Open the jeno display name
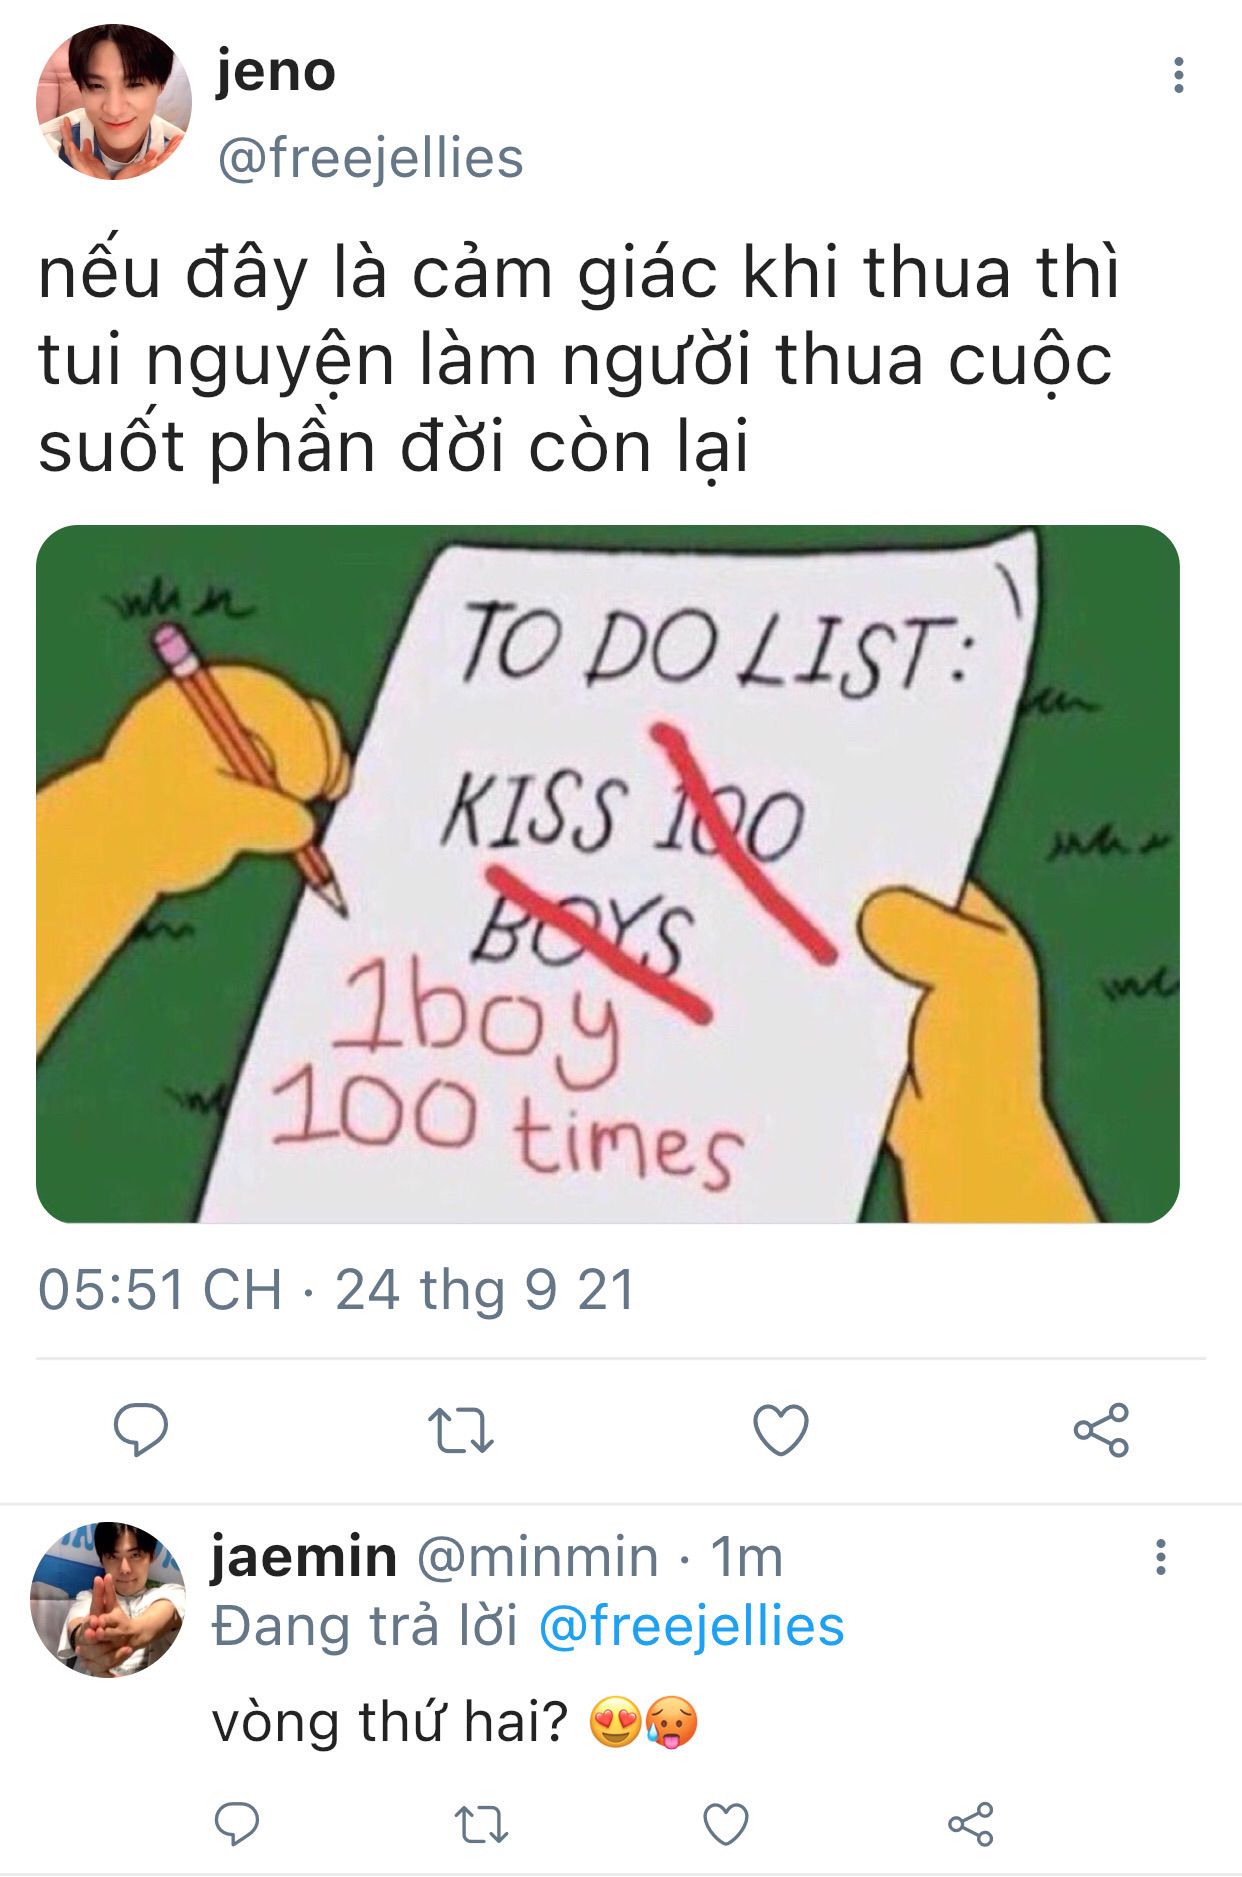The height and width of the screenshot is (1877, 1242). (x=276, y=72)
